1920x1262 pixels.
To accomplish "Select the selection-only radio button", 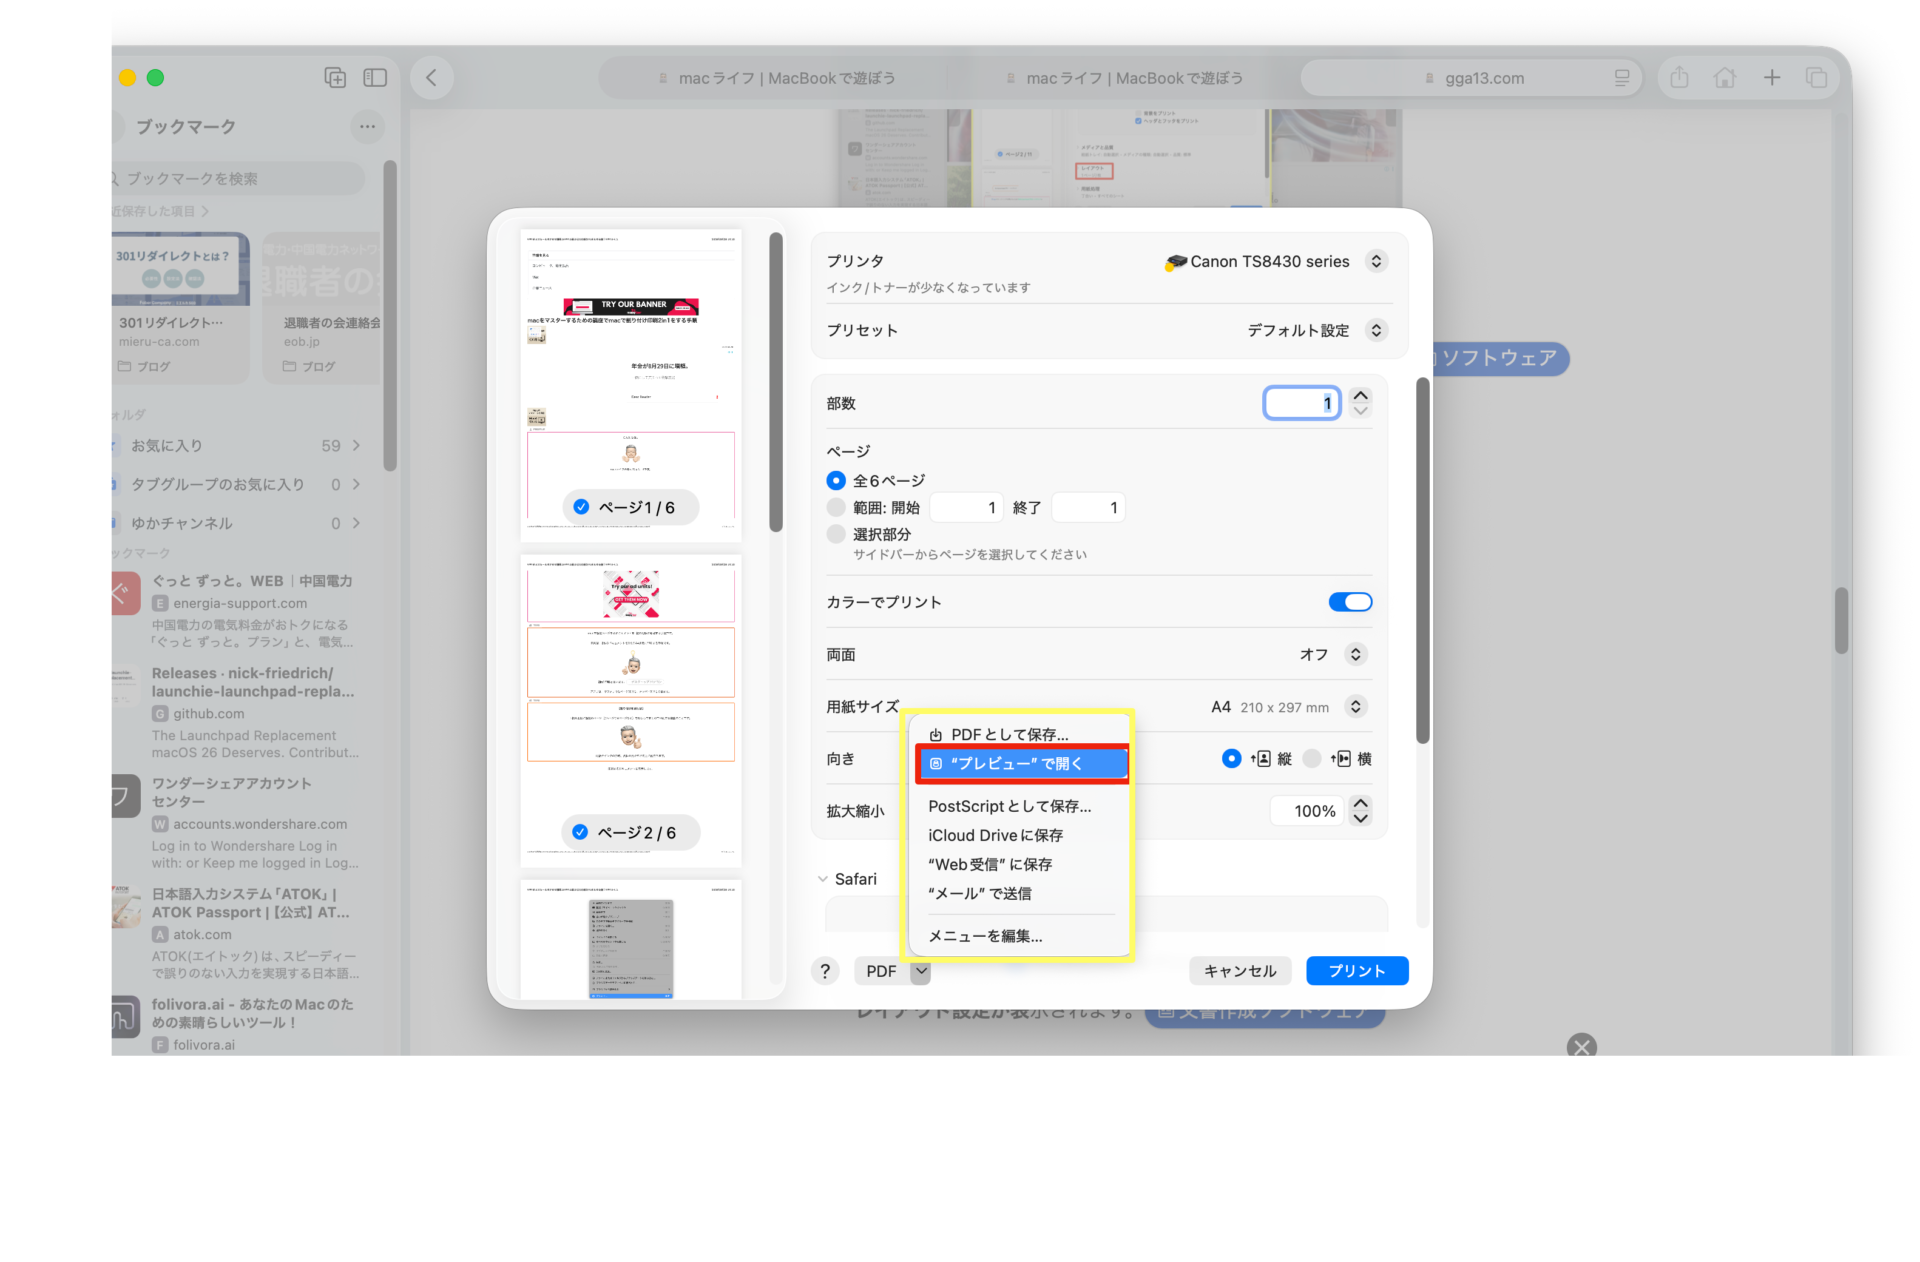I will click(x=836, y=534).
